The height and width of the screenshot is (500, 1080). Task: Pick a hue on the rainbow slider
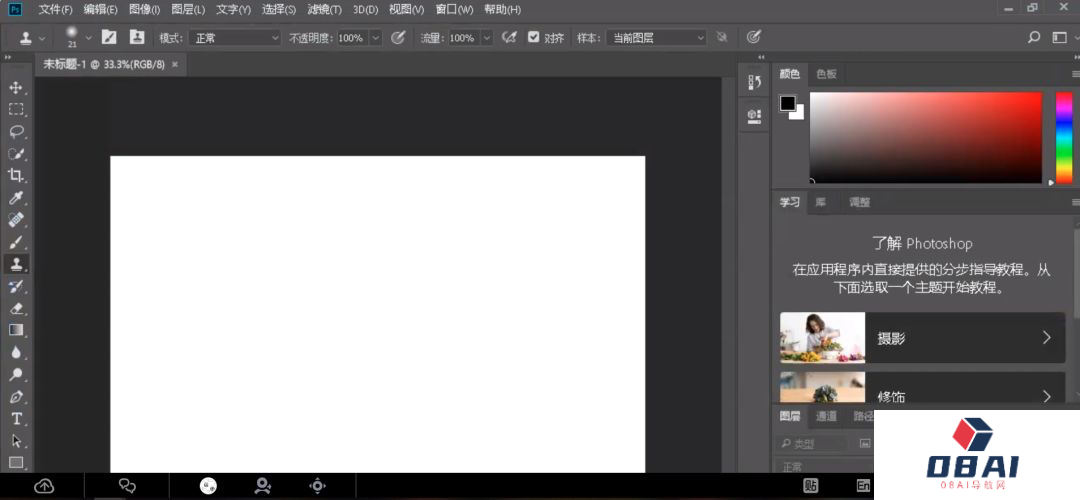point(1064,136)
